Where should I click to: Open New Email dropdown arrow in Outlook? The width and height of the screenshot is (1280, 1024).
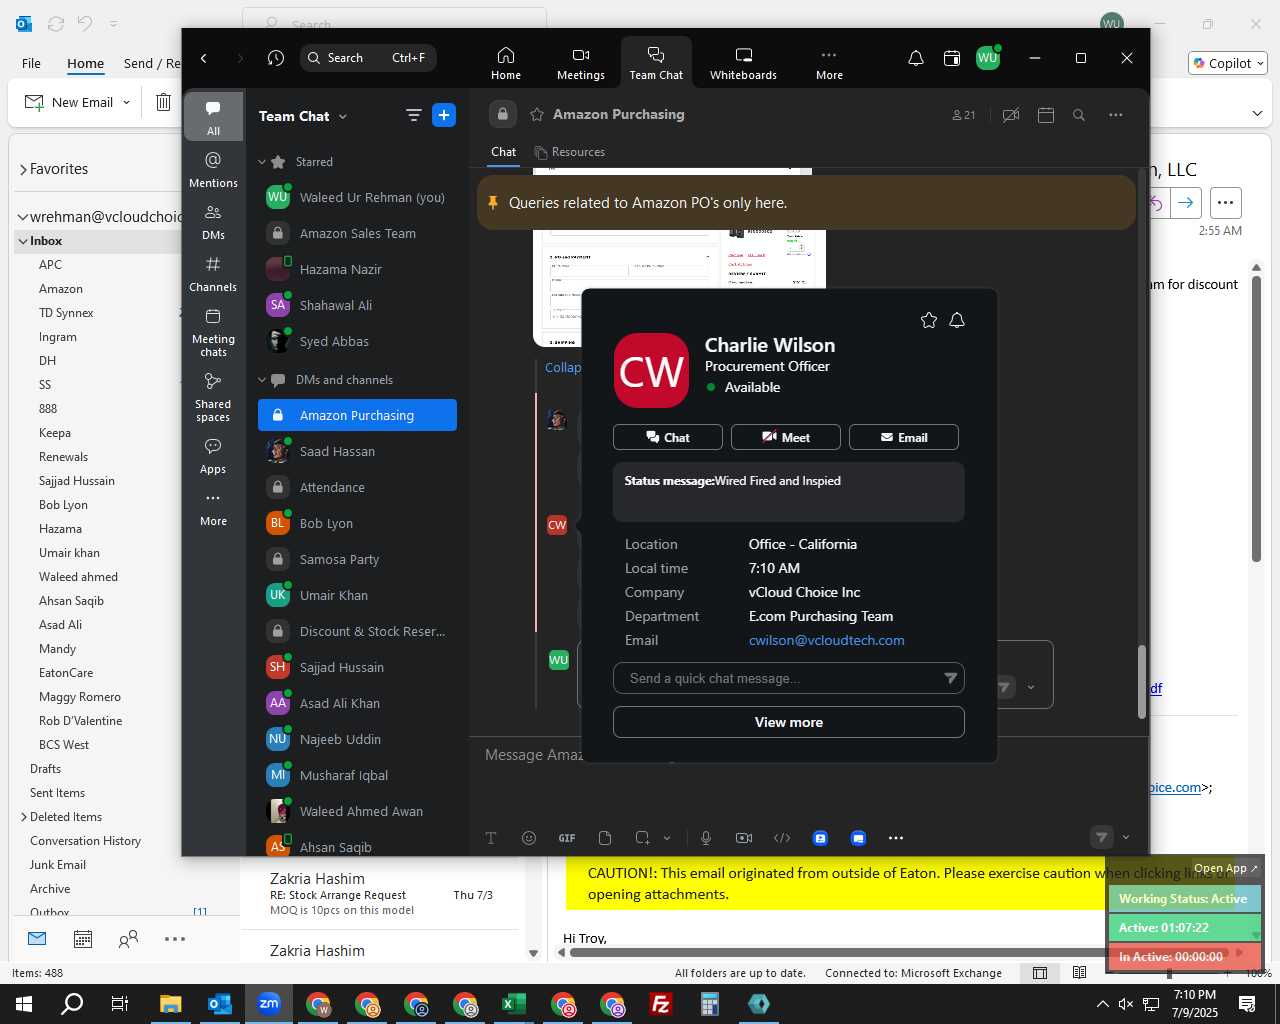tap(126, 102)
